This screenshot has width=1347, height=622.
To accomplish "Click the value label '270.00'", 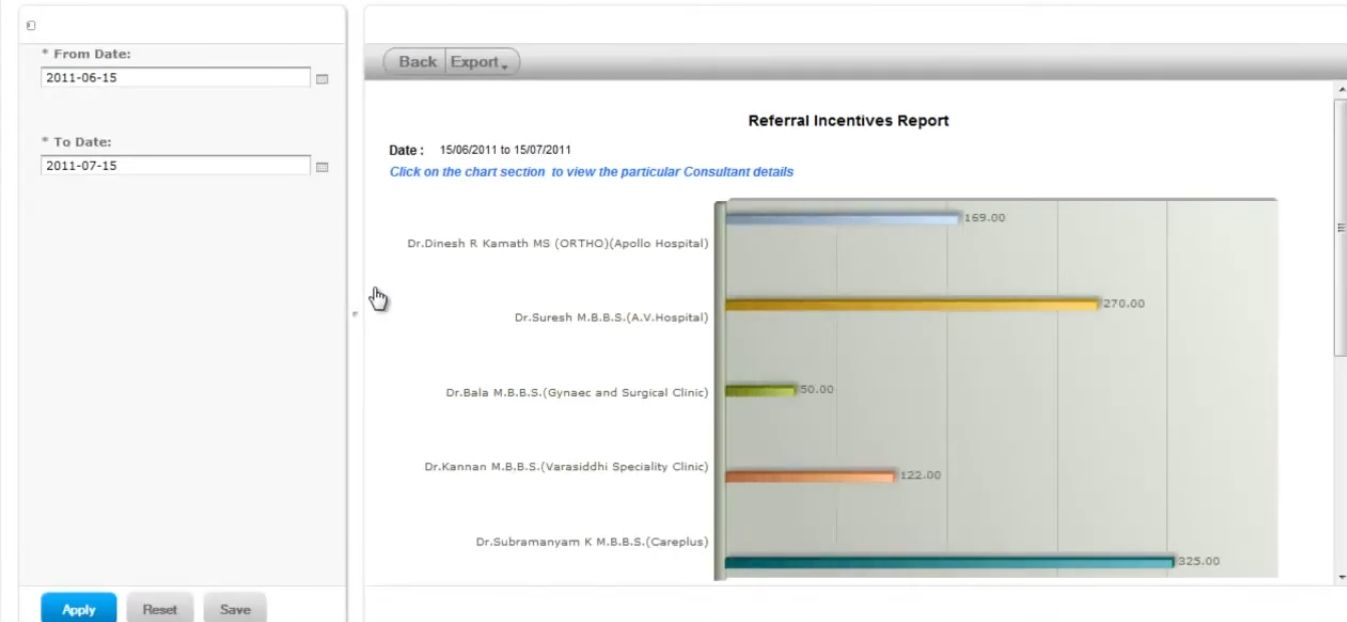I will [1124, 303].
